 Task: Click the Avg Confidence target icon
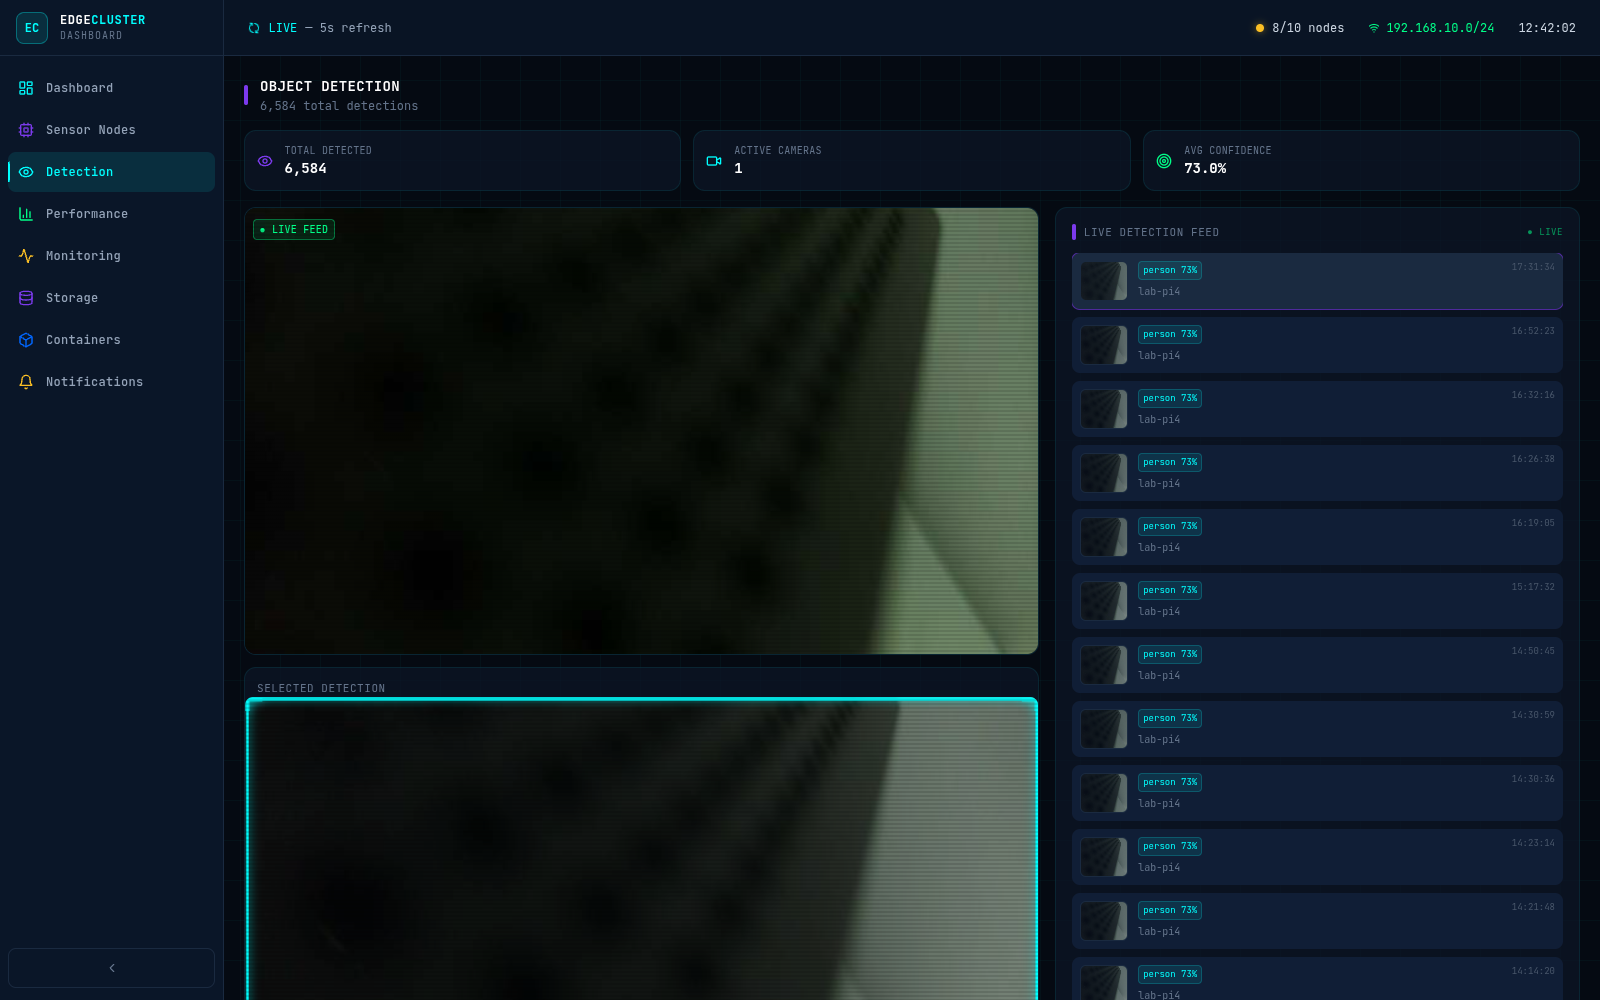pyautogui.click(x=1164, y=160)
